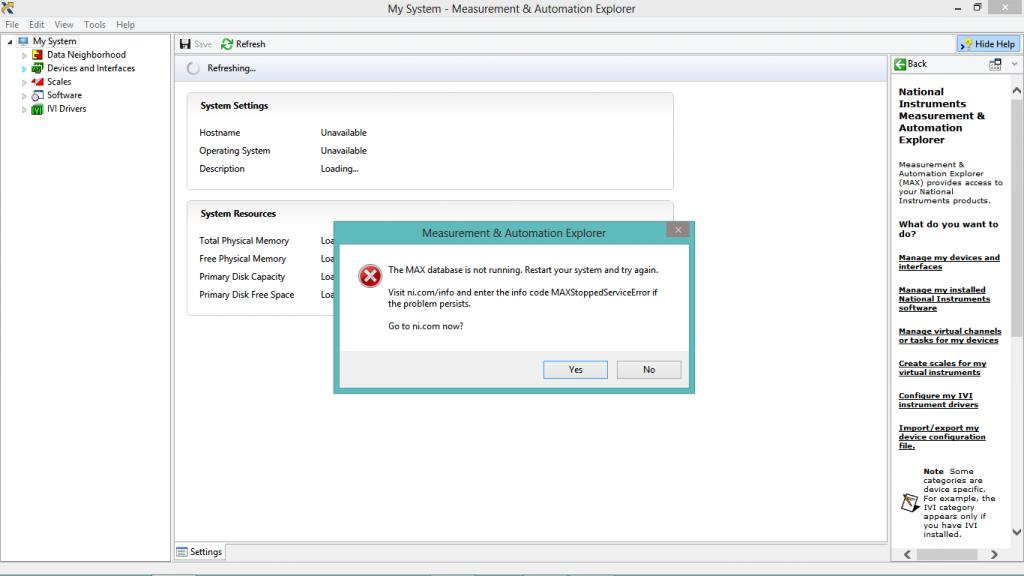This screenshot has height=576, width=1024.
Task: Open 'Manage virtual channels or tasks' link
Action: (x=950, y=336)
